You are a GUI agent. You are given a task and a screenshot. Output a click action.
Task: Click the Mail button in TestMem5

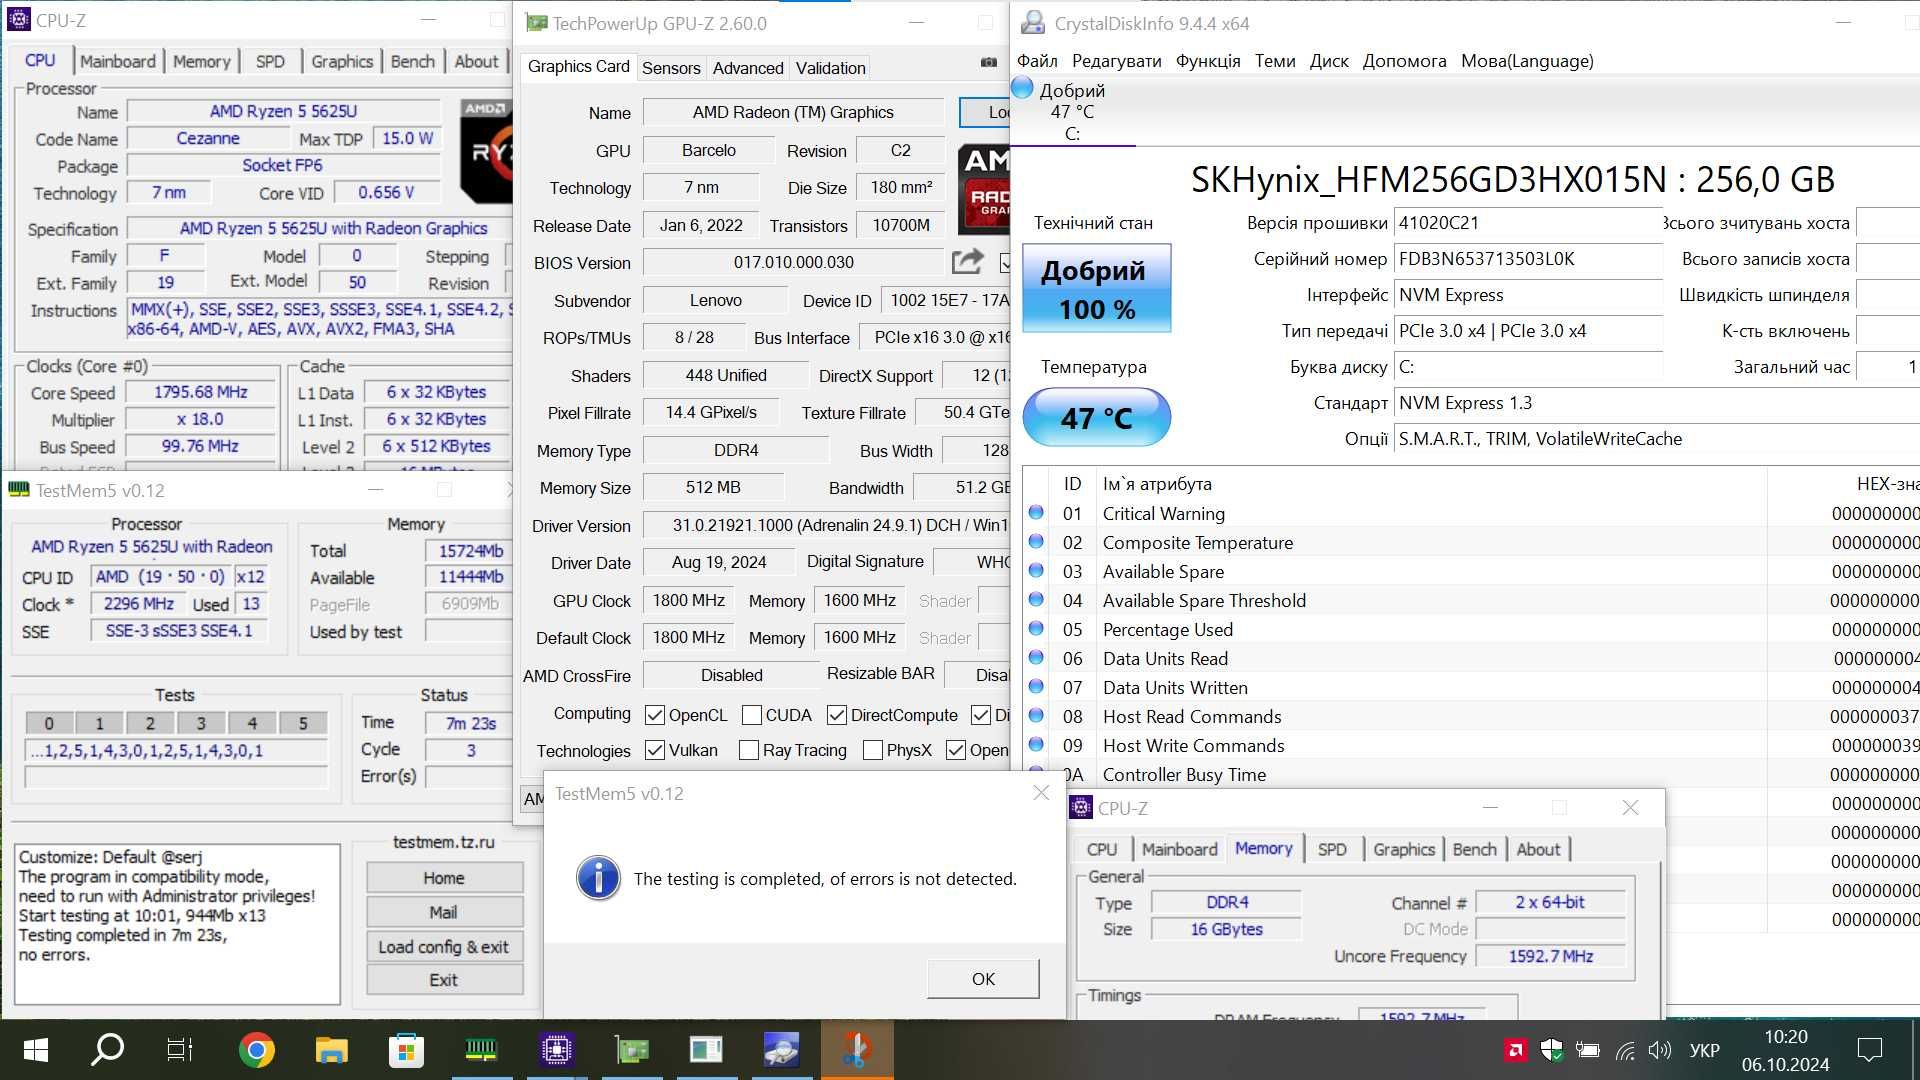click(444, 912)
